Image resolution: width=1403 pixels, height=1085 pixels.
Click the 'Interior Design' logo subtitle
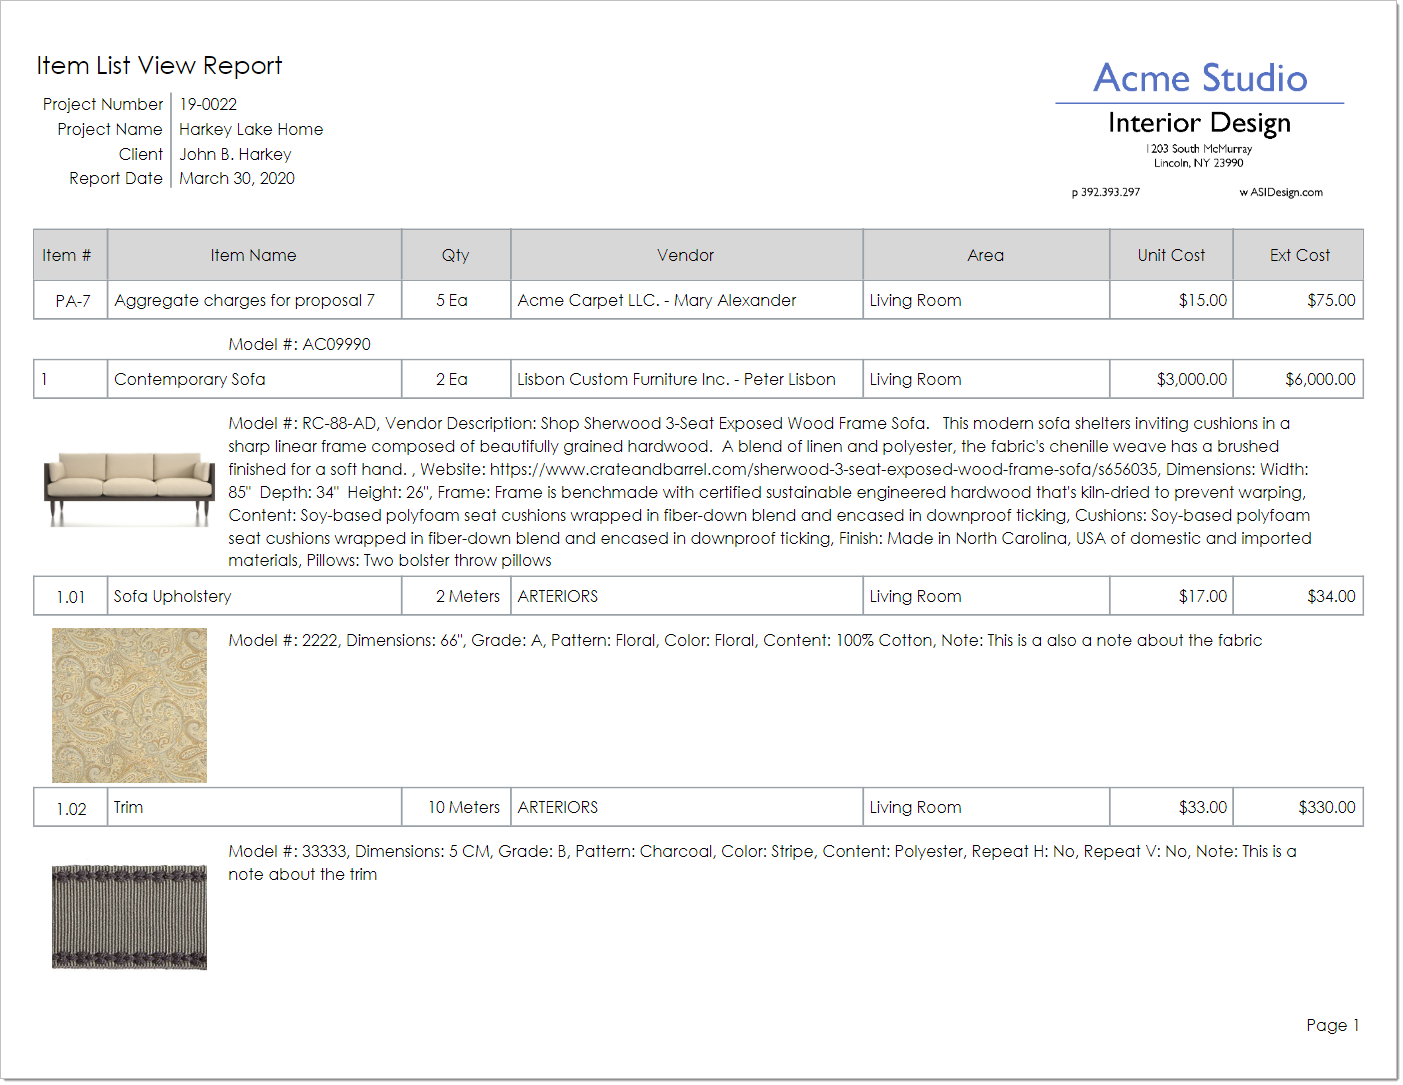[x=1199, y=123]
